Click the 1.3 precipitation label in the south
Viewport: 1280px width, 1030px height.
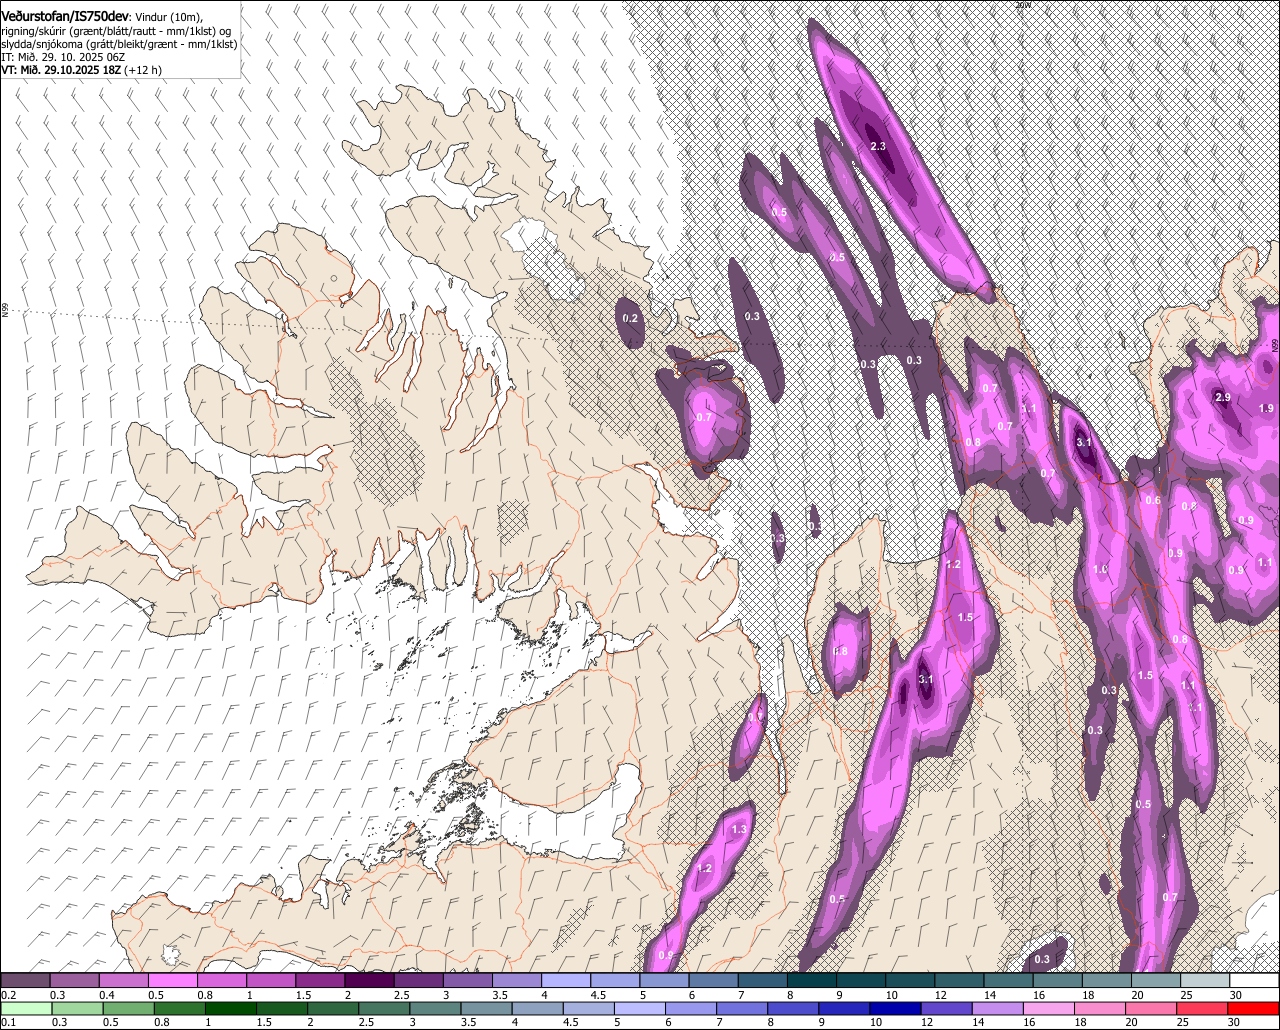[x=739, y=830]
